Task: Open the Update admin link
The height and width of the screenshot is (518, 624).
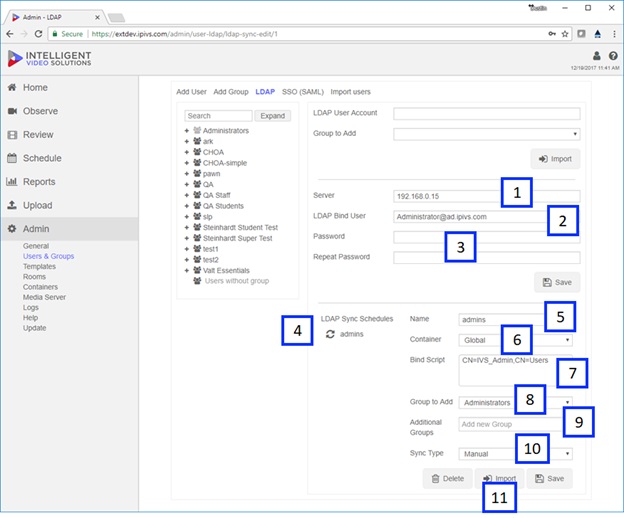Action: (35, 328)
